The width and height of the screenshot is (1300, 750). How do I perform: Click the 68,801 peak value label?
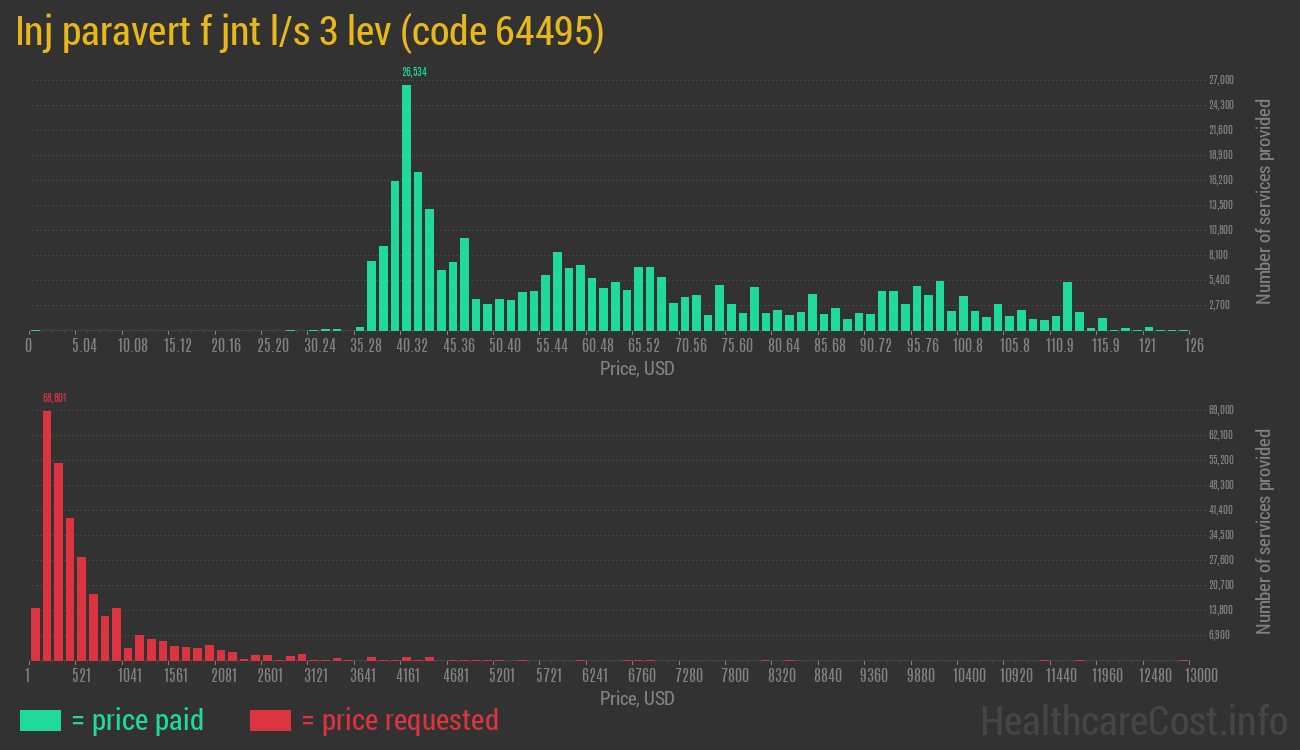click(55, 398)
